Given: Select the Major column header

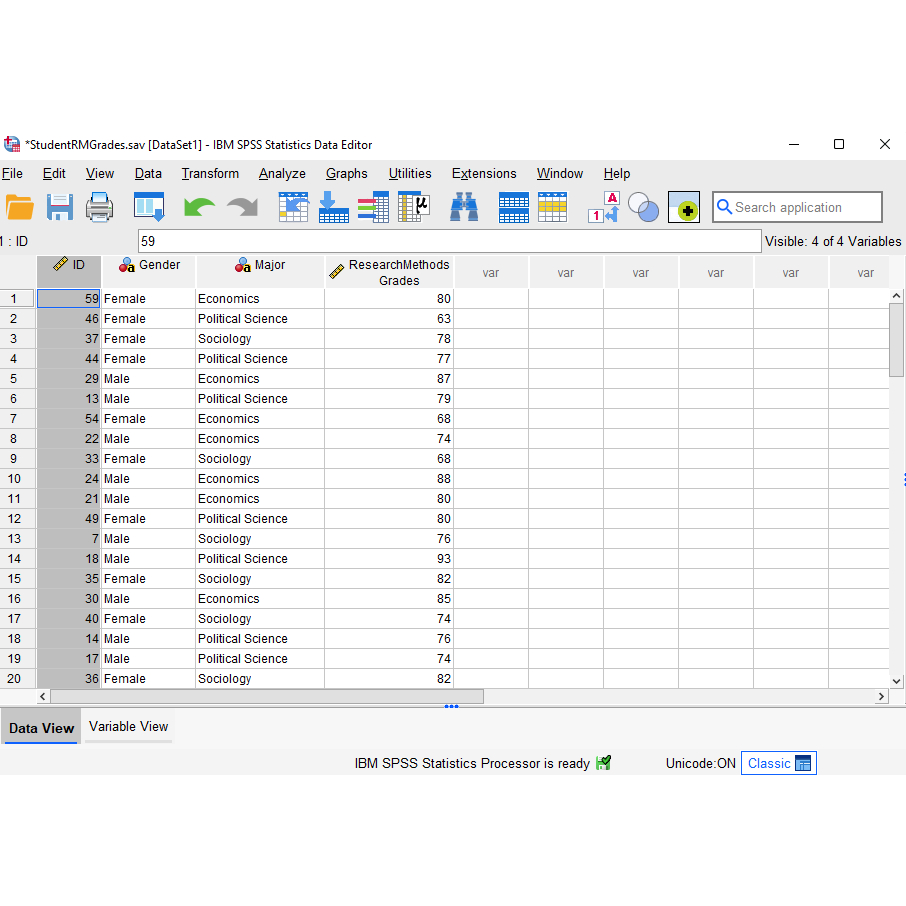Looking at the screenshot, I should (260, 265).
